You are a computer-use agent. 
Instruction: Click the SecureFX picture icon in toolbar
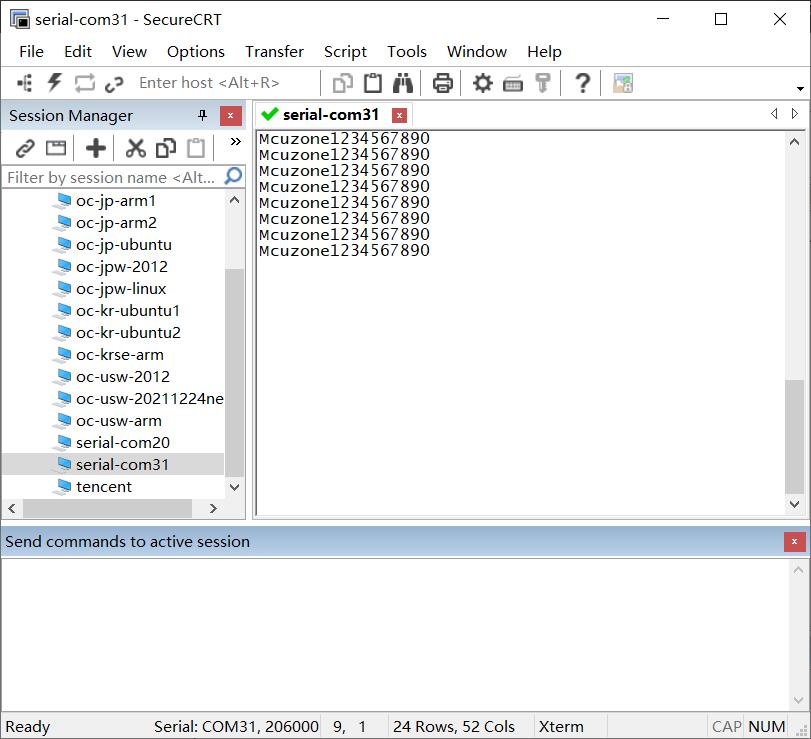(x=623, y=83)
